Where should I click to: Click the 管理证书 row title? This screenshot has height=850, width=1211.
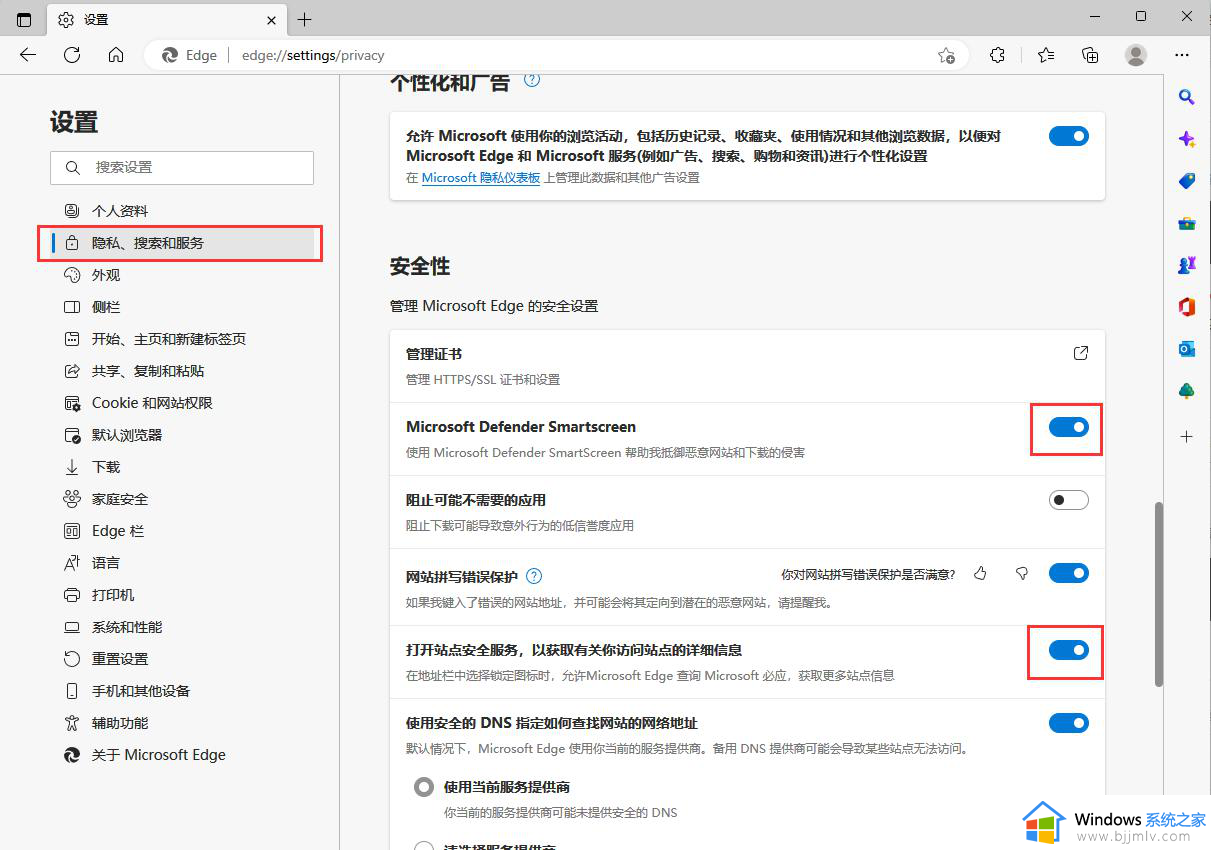[x=434, y=354]
